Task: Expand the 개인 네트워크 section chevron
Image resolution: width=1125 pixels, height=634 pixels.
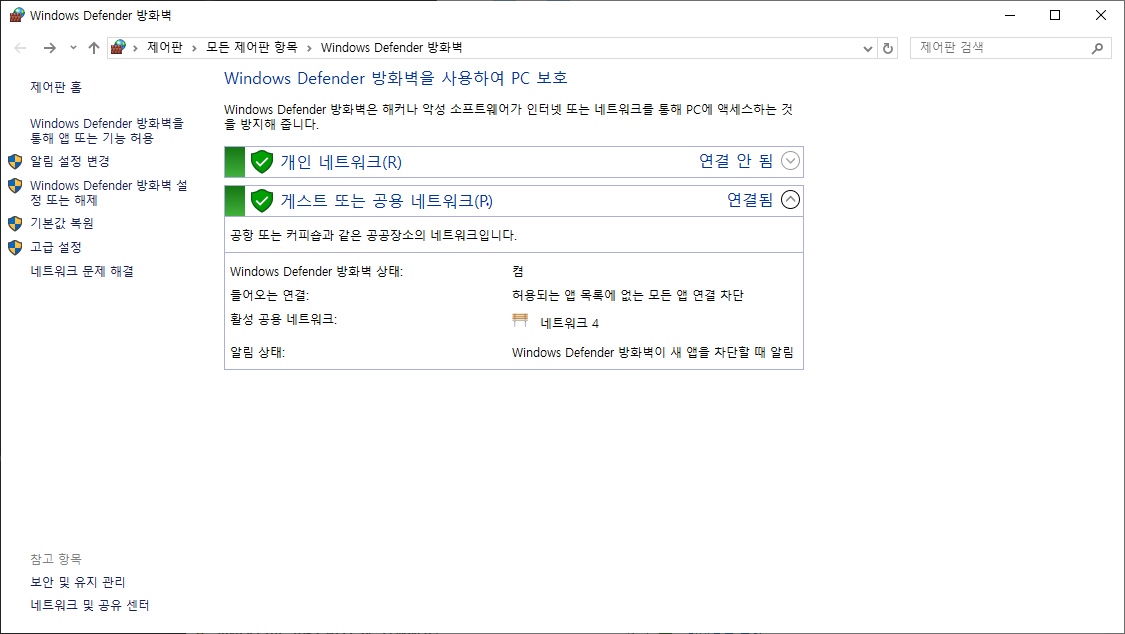Action: tap(790, 161)
